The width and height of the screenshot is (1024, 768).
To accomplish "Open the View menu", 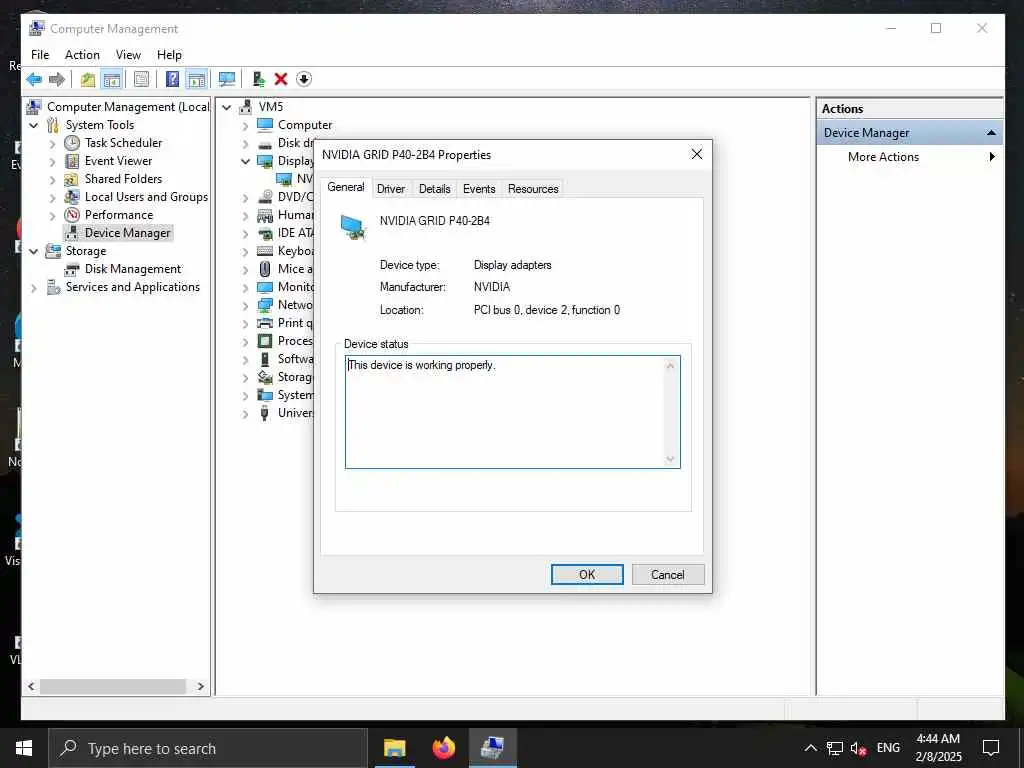I will click(x=128, y=55).
